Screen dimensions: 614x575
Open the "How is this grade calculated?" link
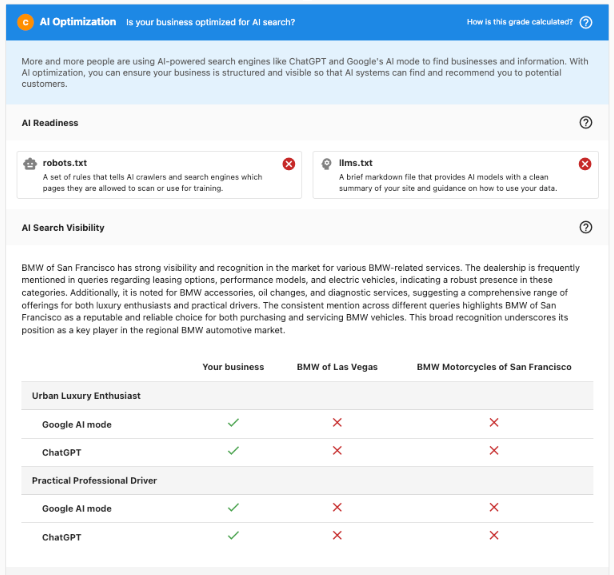click(520, 22)
